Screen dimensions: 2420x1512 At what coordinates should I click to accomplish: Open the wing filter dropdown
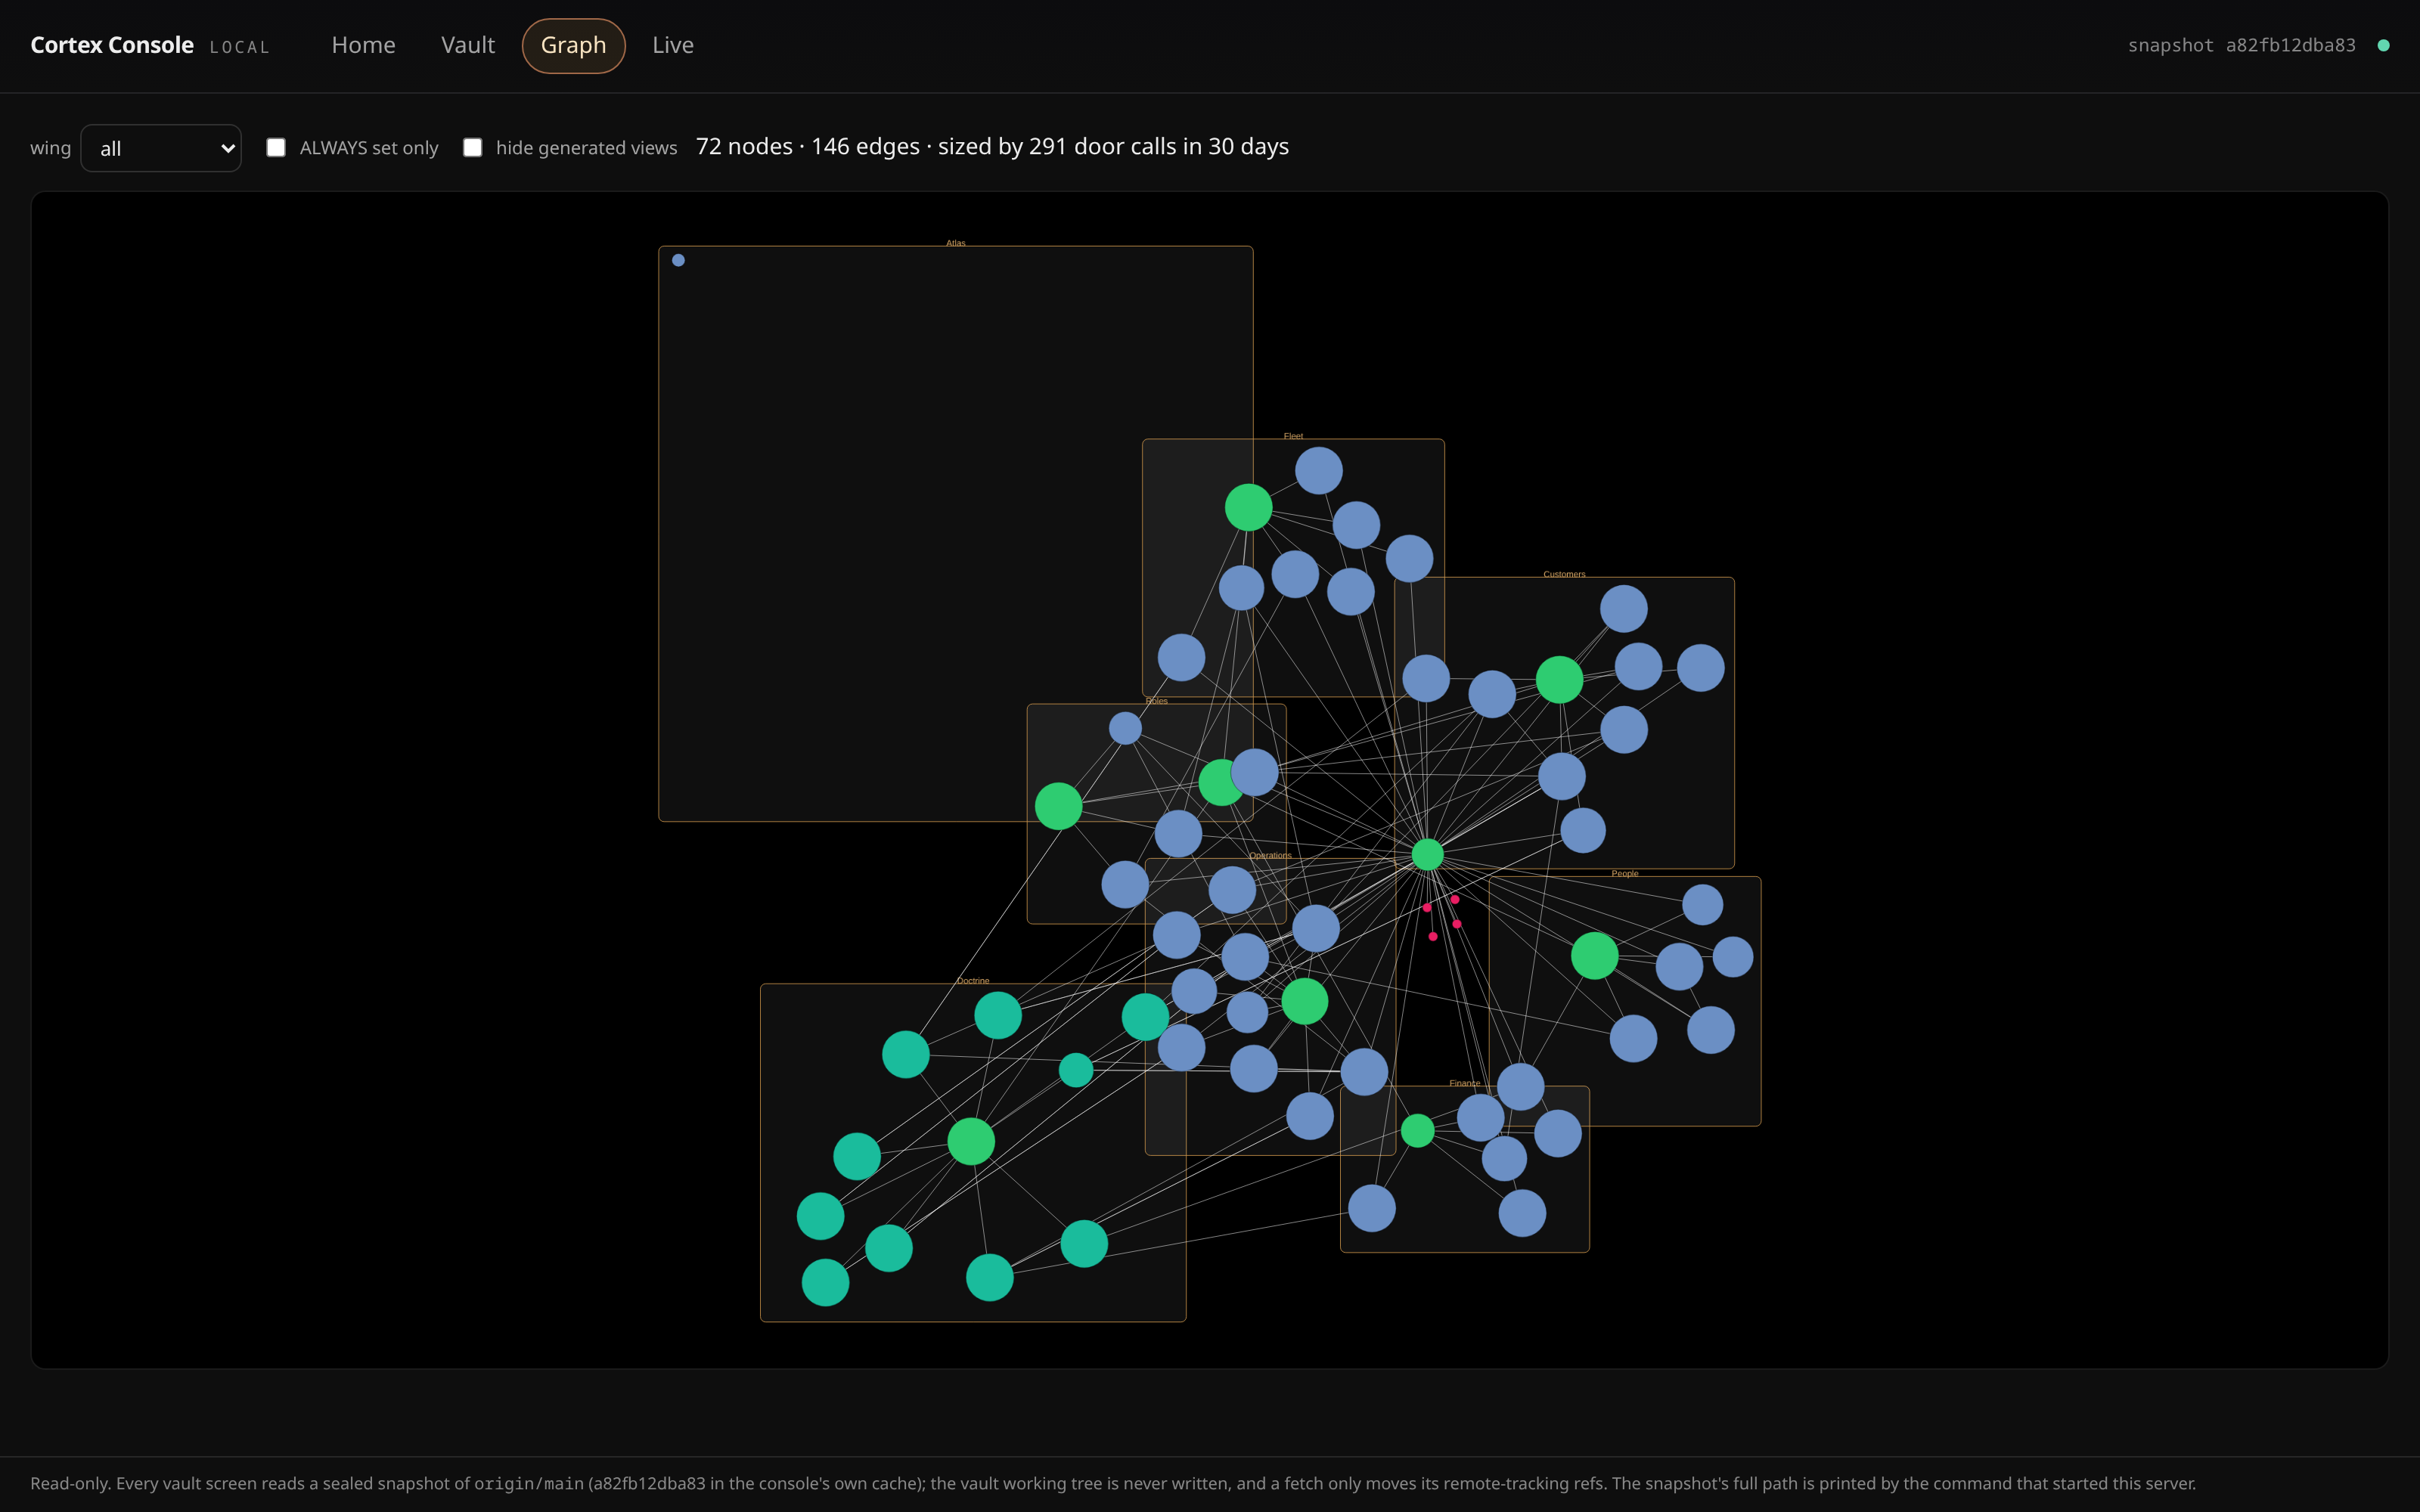point(161,148)
